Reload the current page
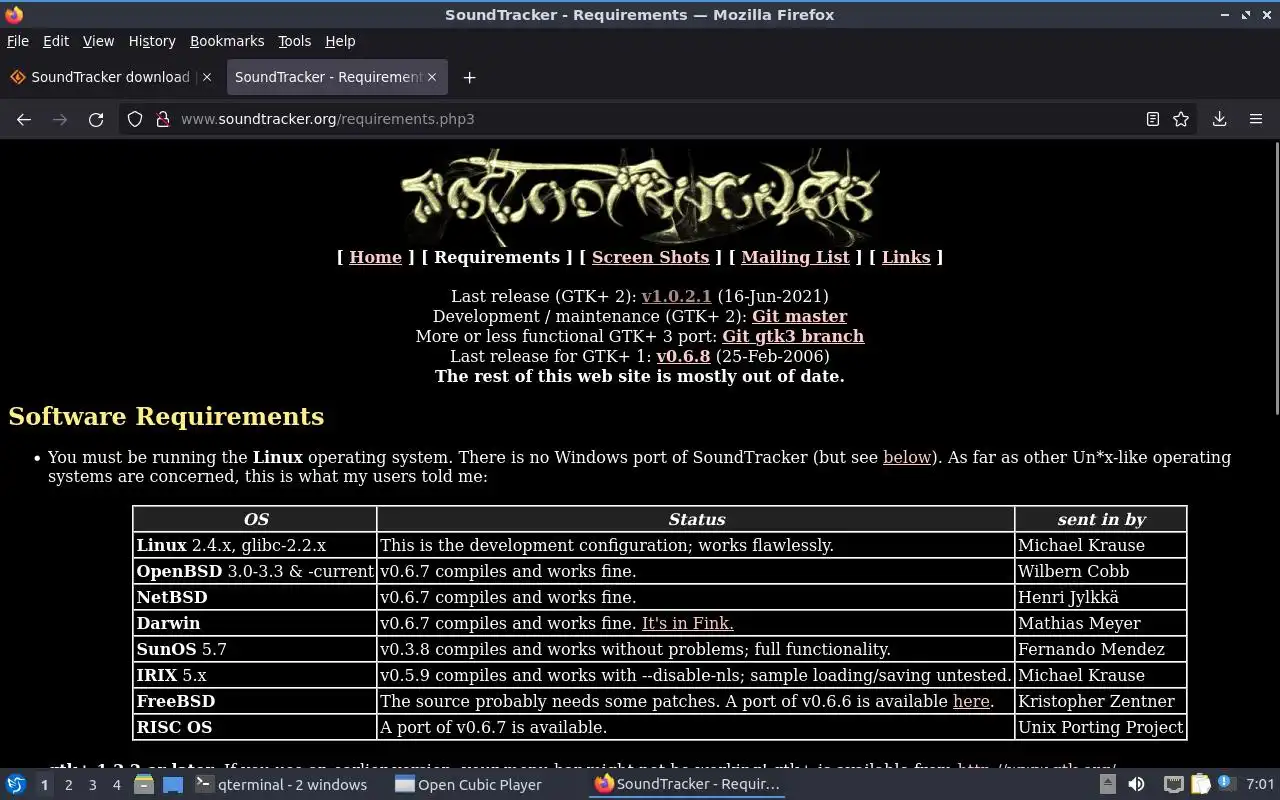Viewport: 1280px width, 800px height. (x=96, y=119)
